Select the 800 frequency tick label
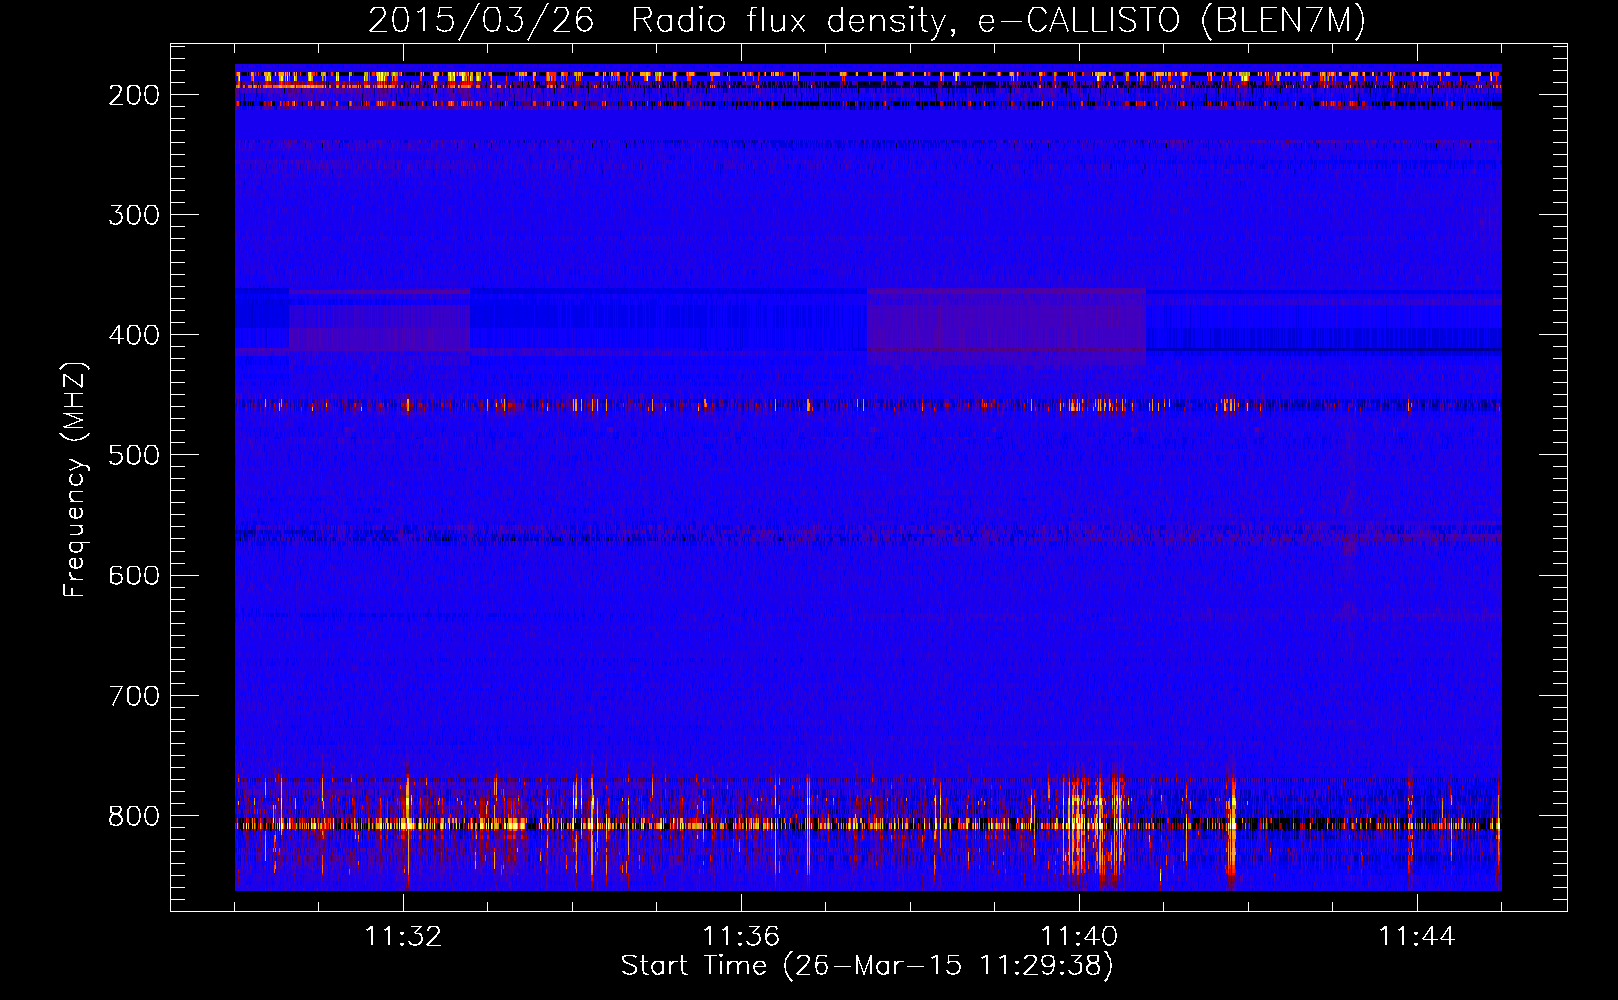Image resolution: width=1618 pixels, height=1000 pixels. [134, 815]
